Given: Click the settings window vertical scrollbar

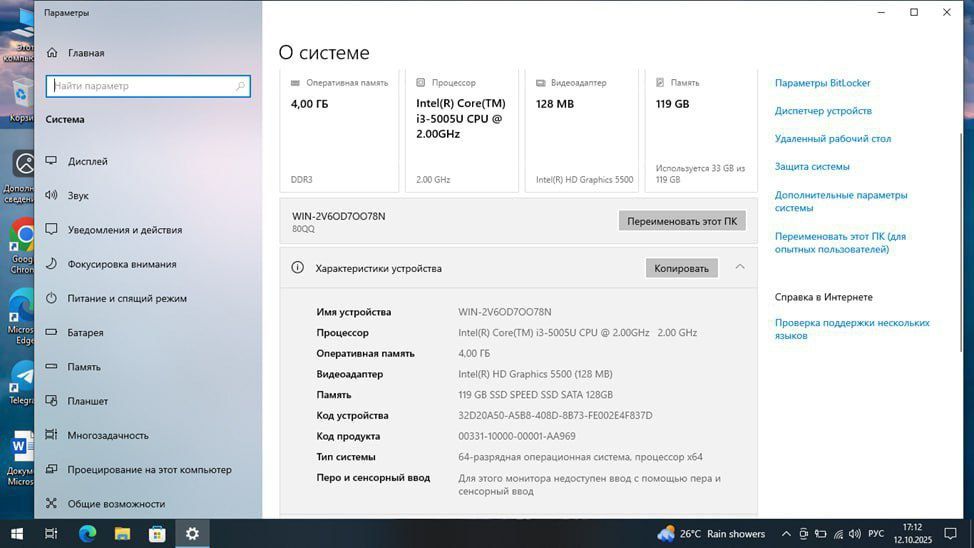Looking at the screenshot, I should 960,242.
